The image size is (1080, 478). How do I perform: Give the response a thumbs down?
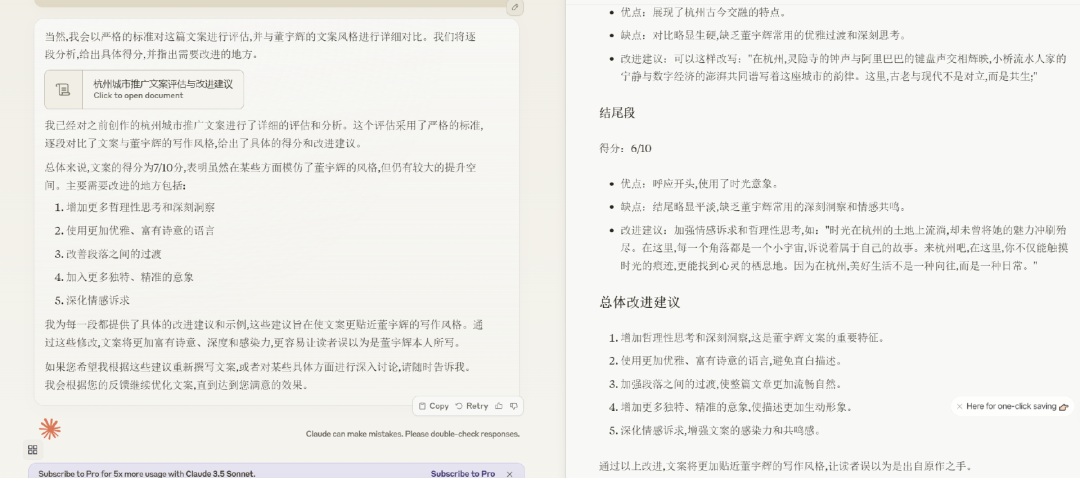[514, 406]
